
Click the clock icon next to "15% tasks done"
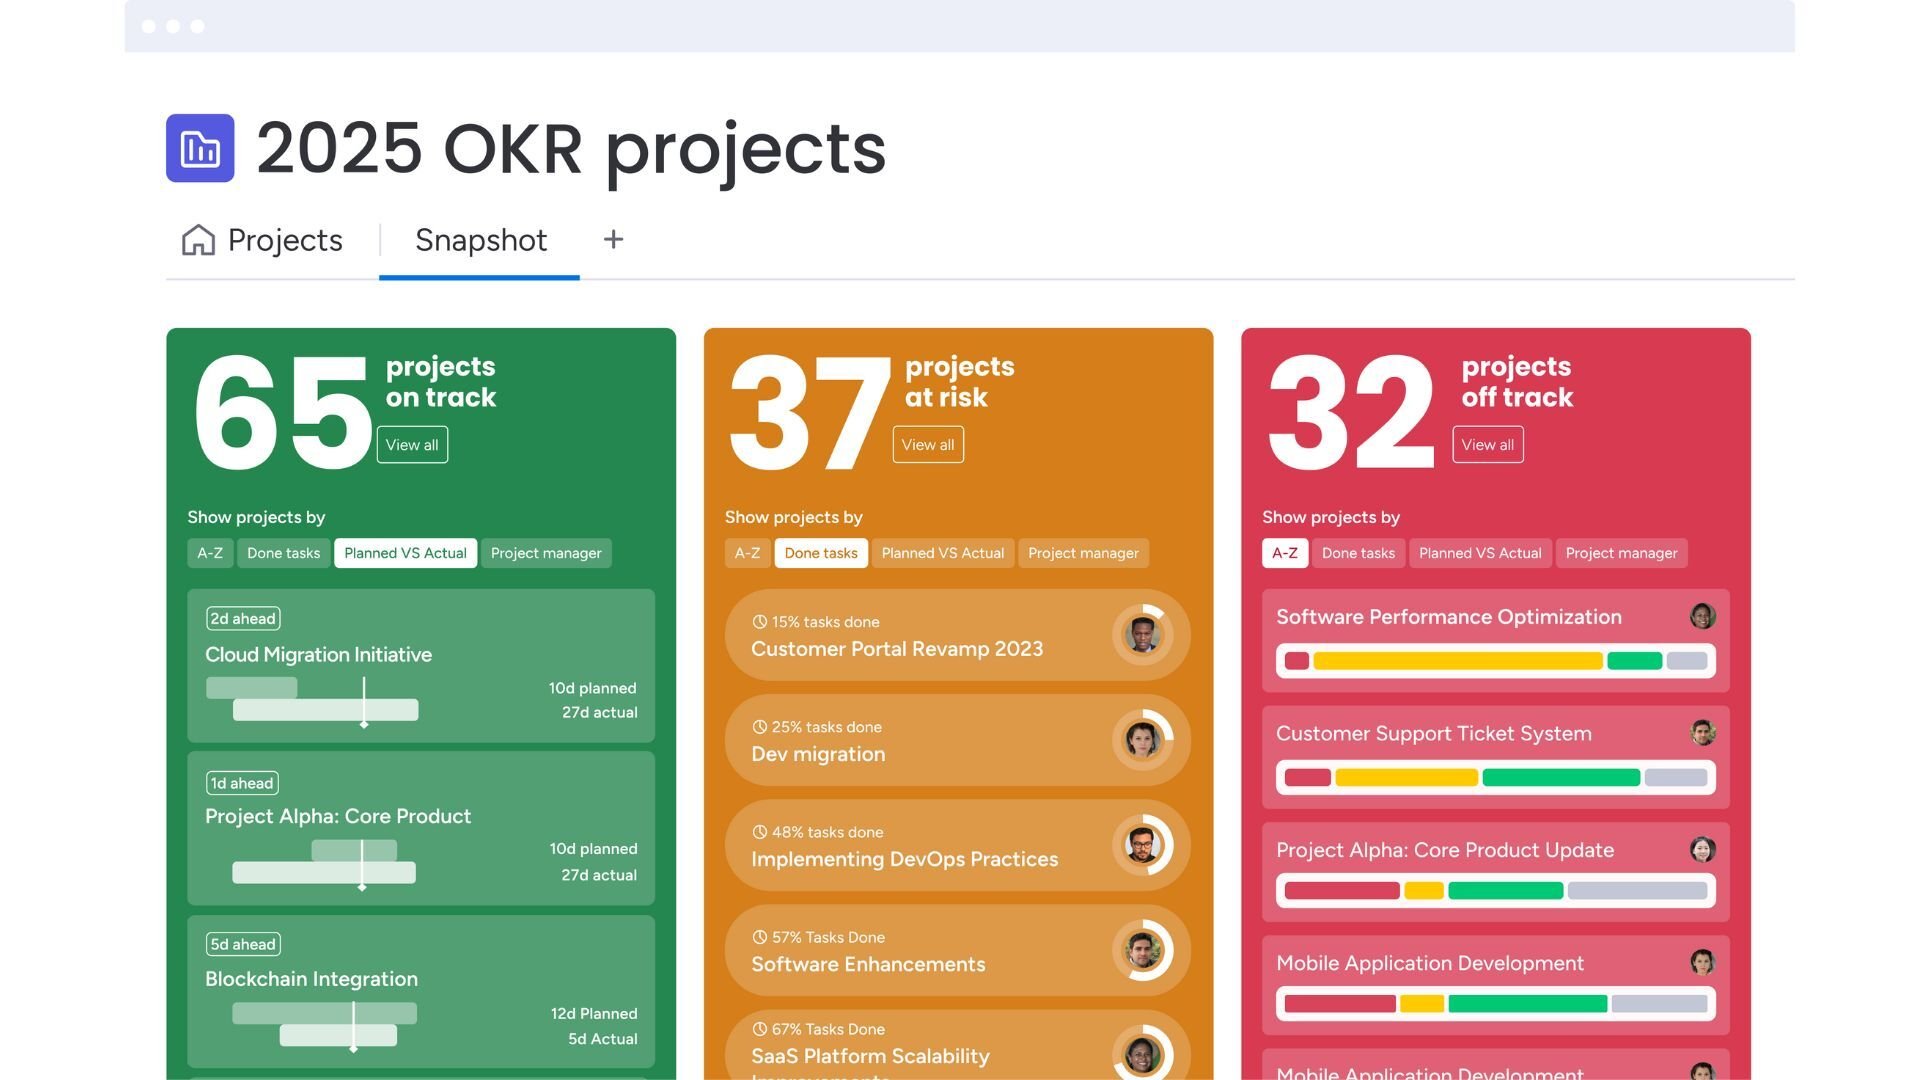click(x=760, y=621)
